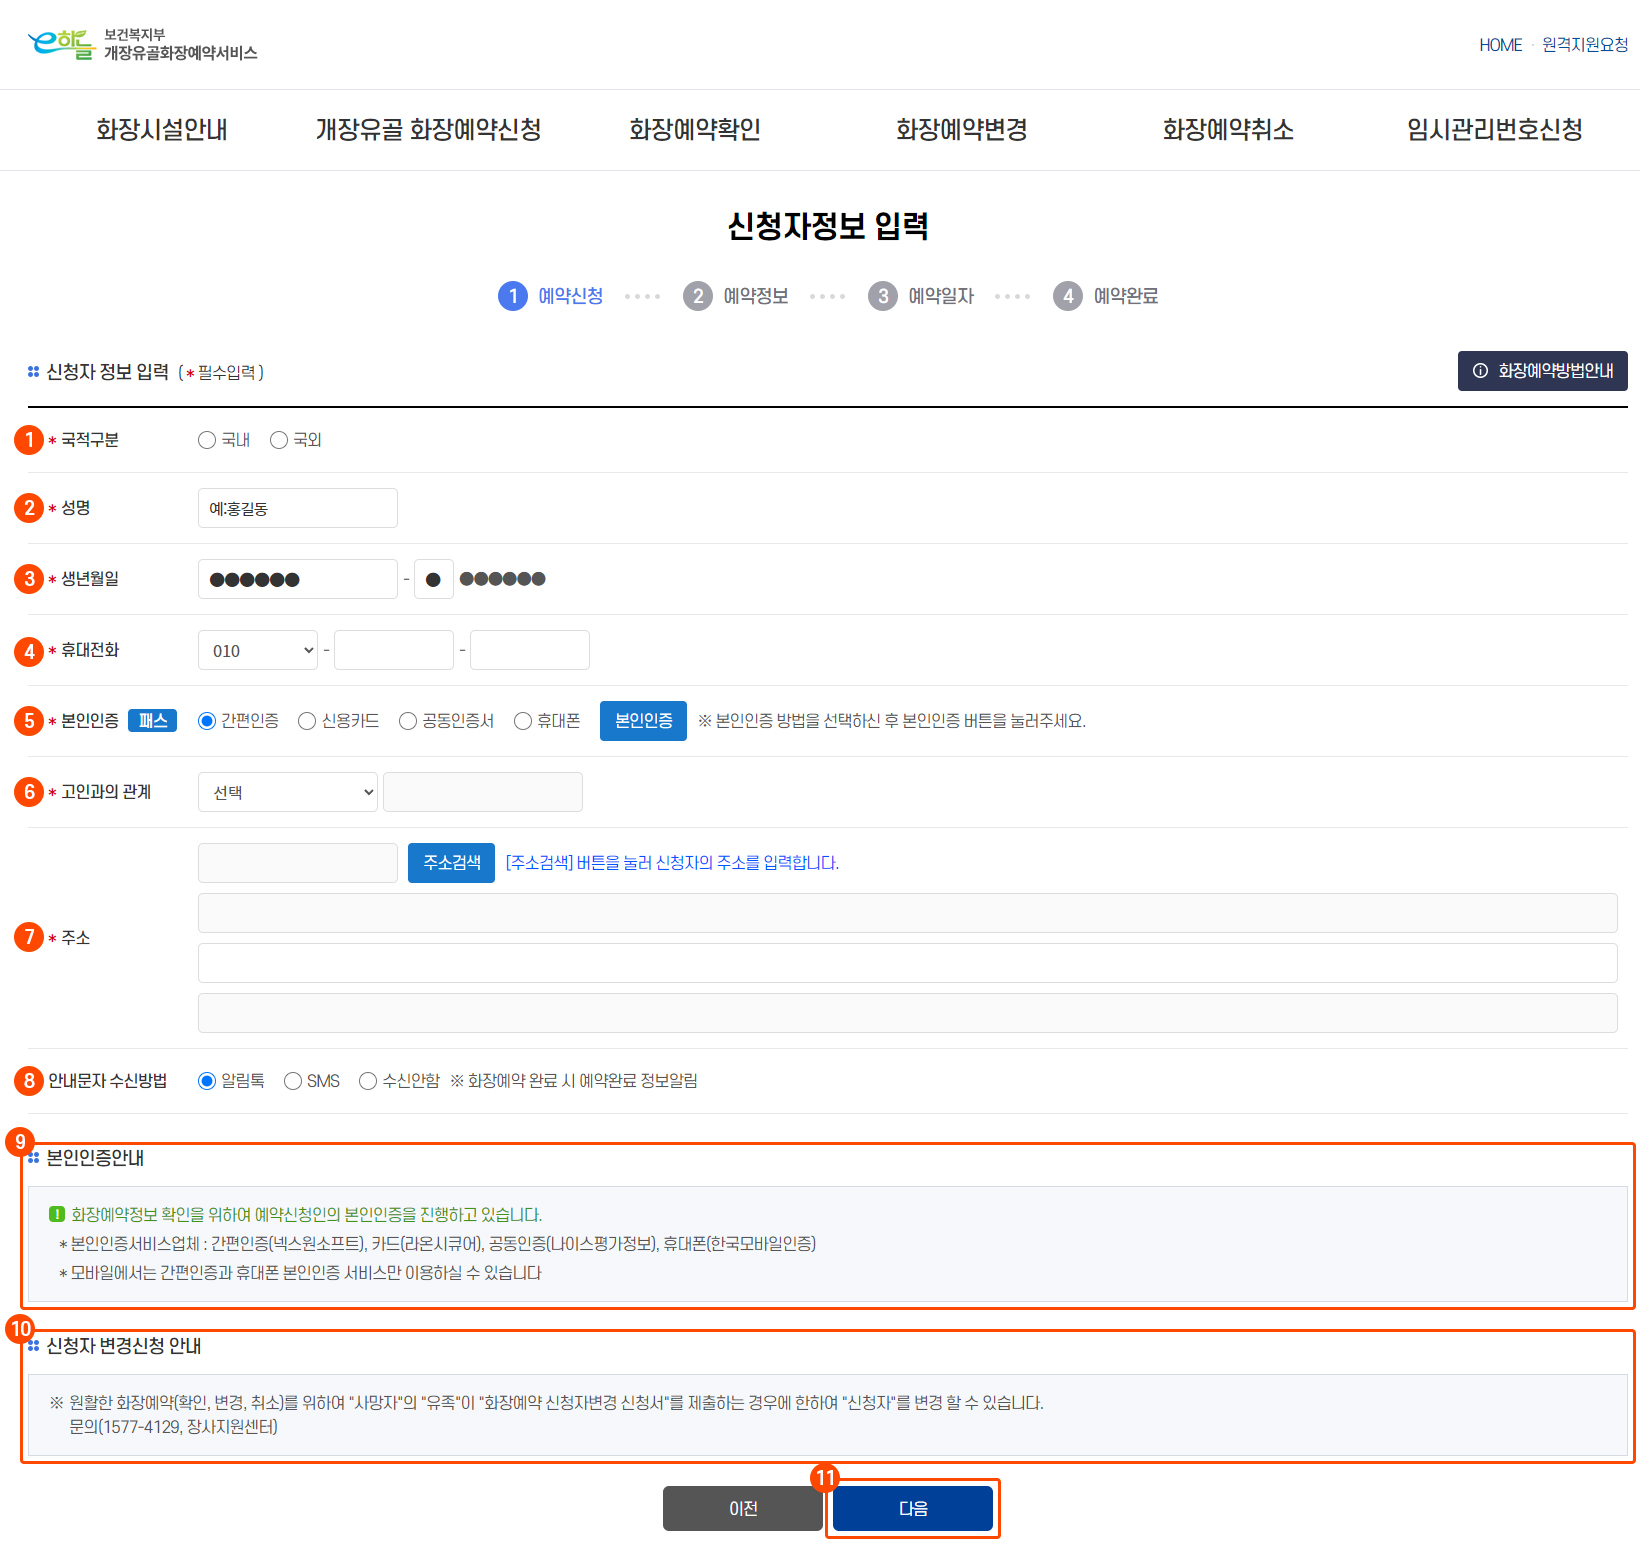The height and width of the screenshot is (1559, 1640).
Task: Open 화장예약확인 menu
Action: pyautogui.click(x=695, y=130)
